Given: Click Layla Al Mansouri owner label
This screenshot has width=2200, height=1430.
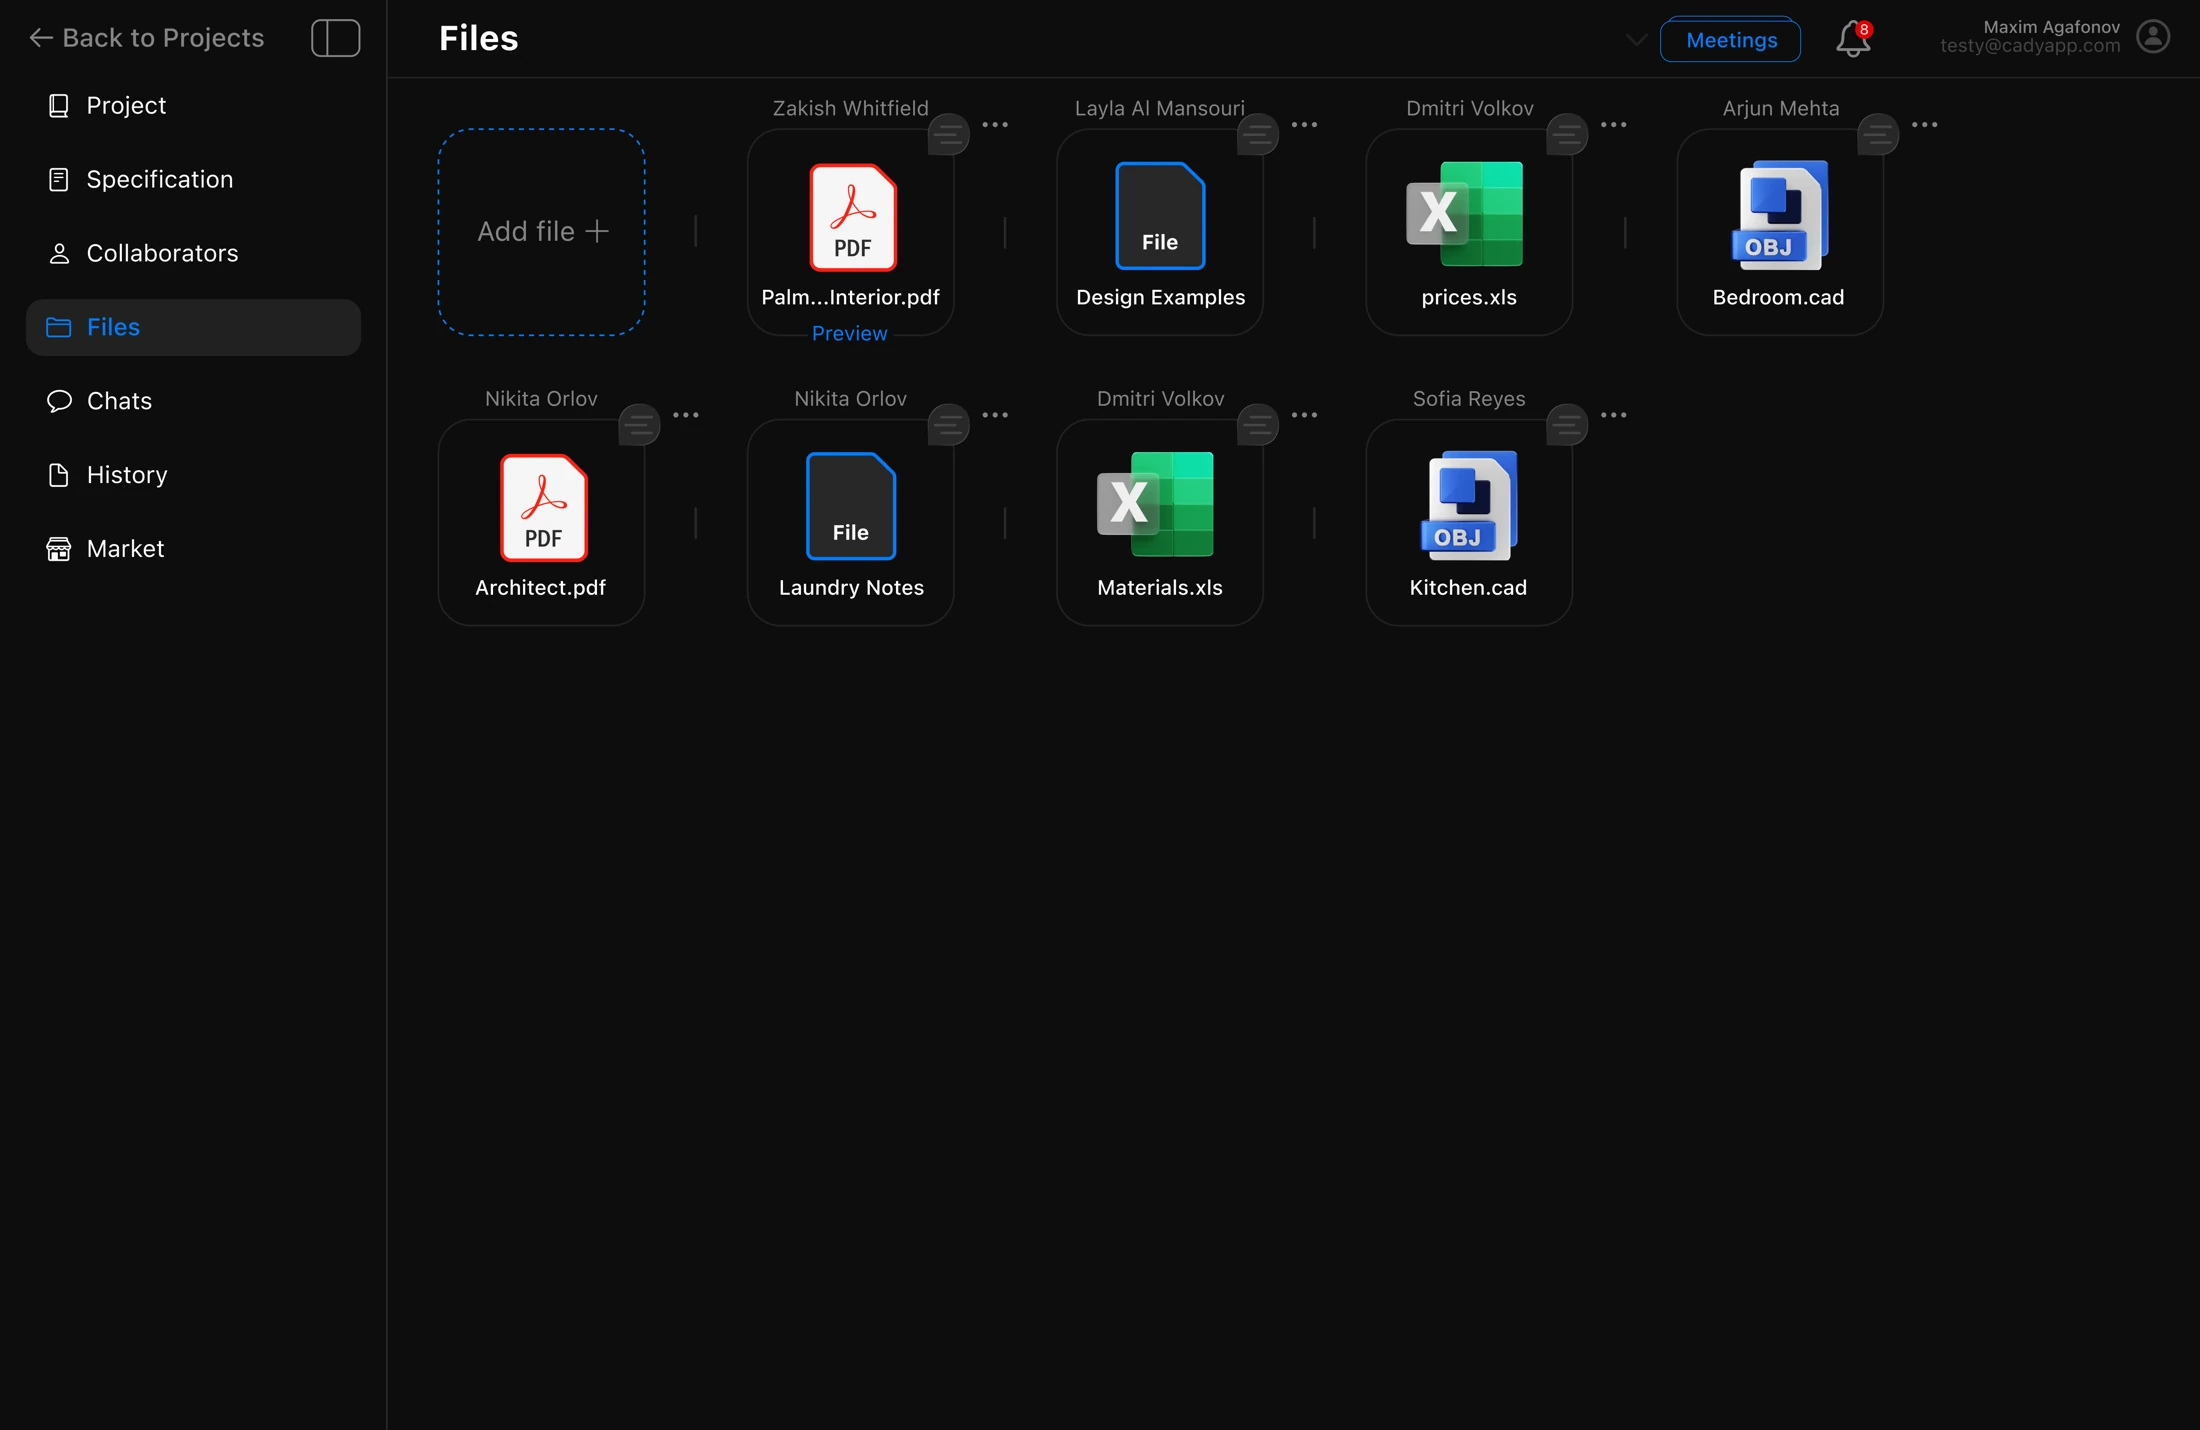Looking at the screenshot, I should [1160, 108].
